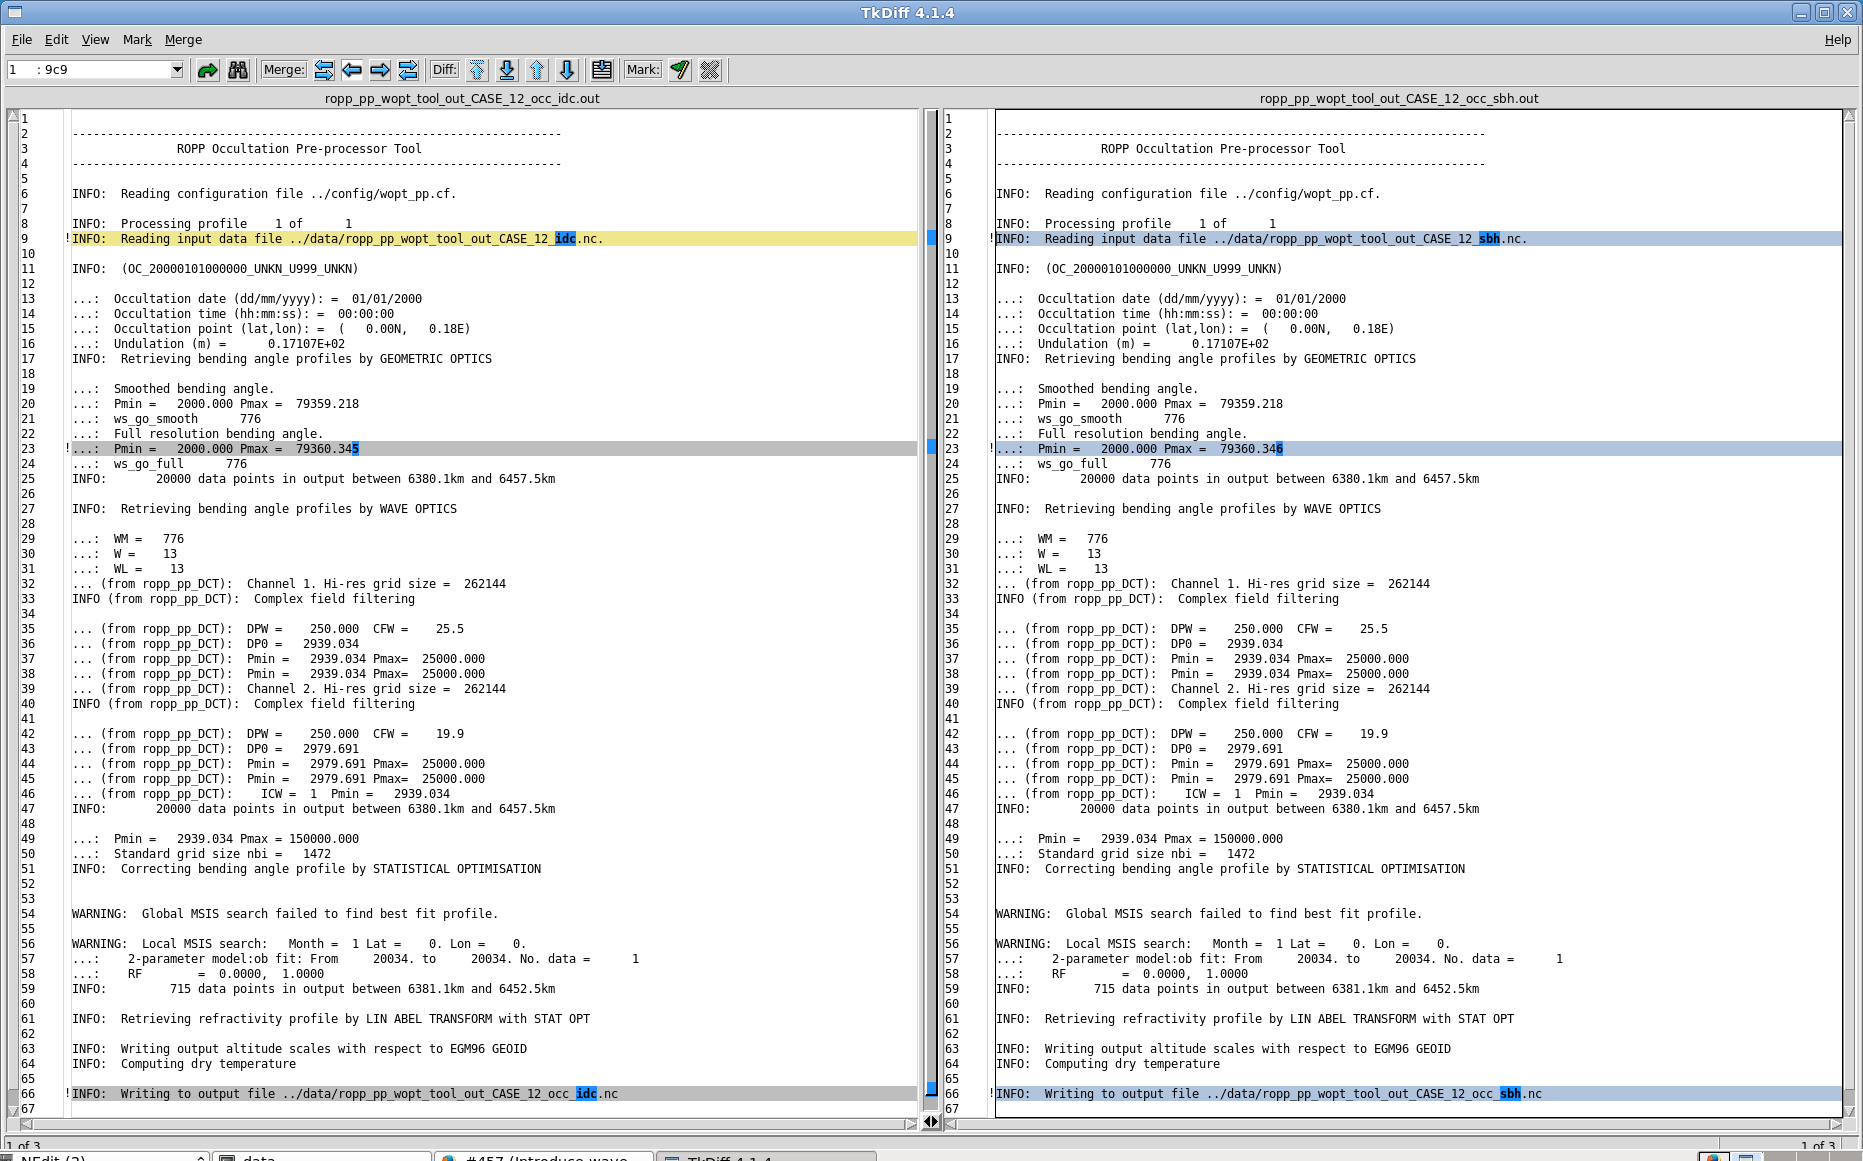Click right 'Writing output altitude scales' line
Viewport: 1863px width, 1161px height.
(x=1248, y=1049)
